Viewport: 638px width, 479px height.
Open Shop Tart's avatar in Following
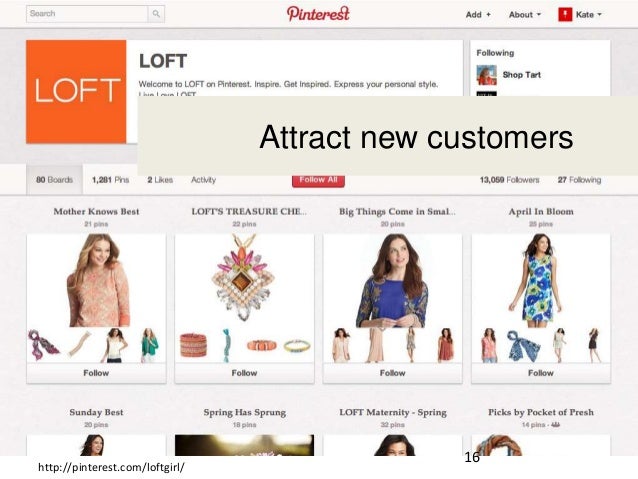pos(487,75)
